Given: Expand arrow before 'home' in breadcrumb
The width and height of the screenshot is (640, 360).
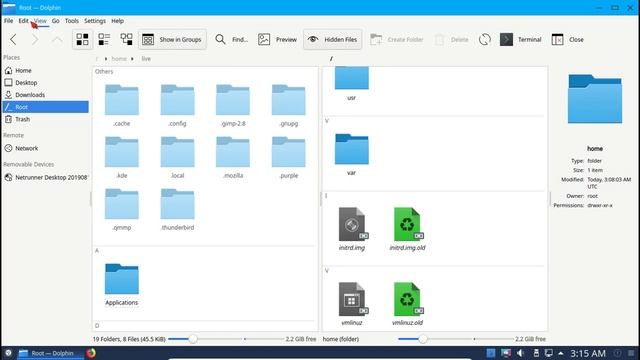Looking at the screenshot, I should coord(106,59).
